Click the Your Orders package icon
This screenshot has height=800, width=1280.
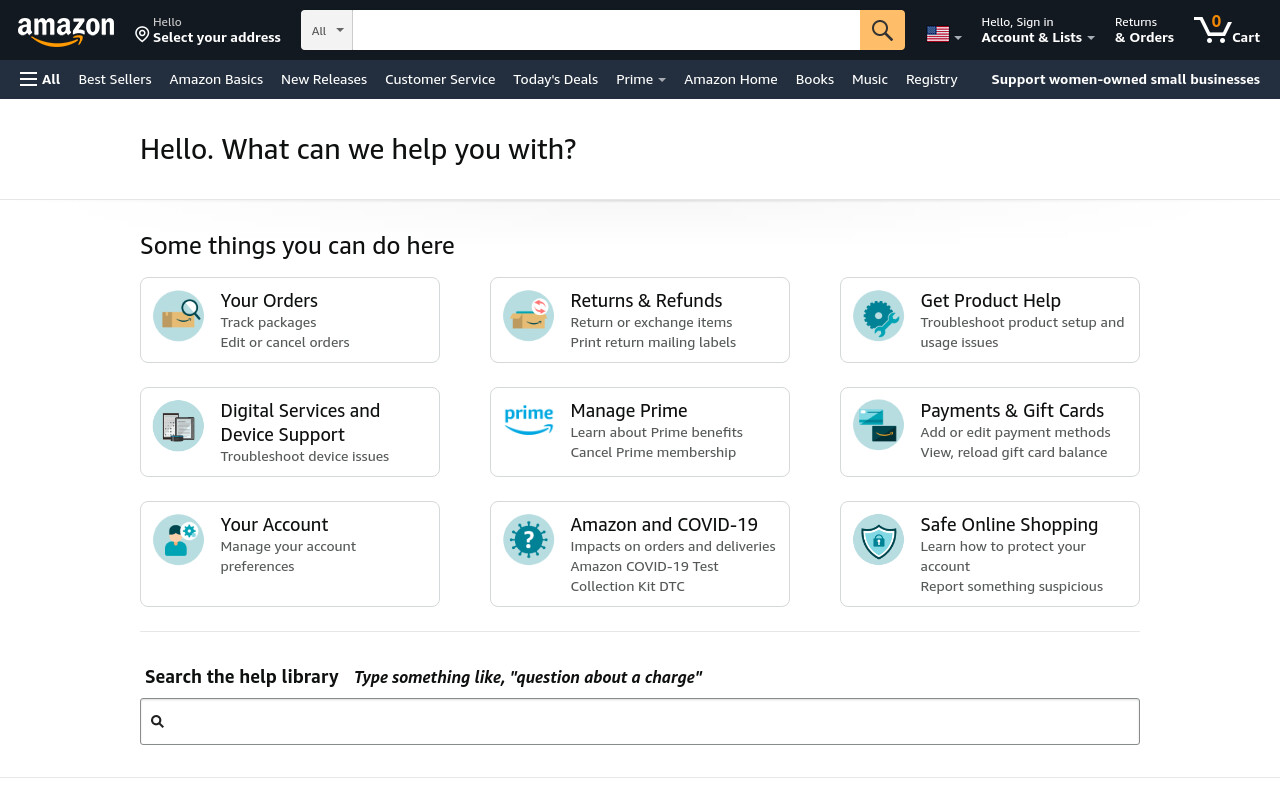178,316
